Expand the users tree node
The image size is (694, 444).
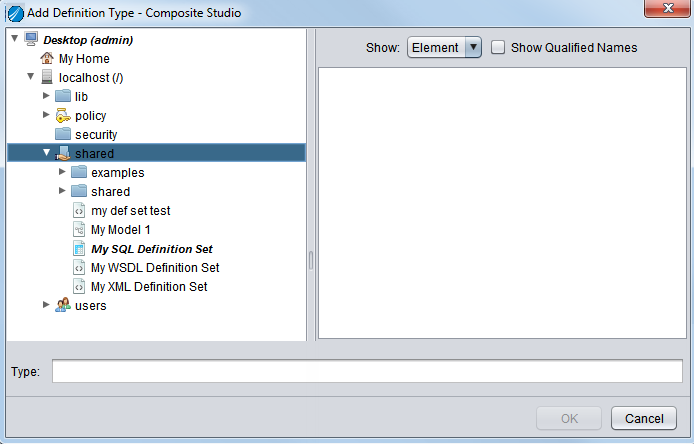click(46, 306)
